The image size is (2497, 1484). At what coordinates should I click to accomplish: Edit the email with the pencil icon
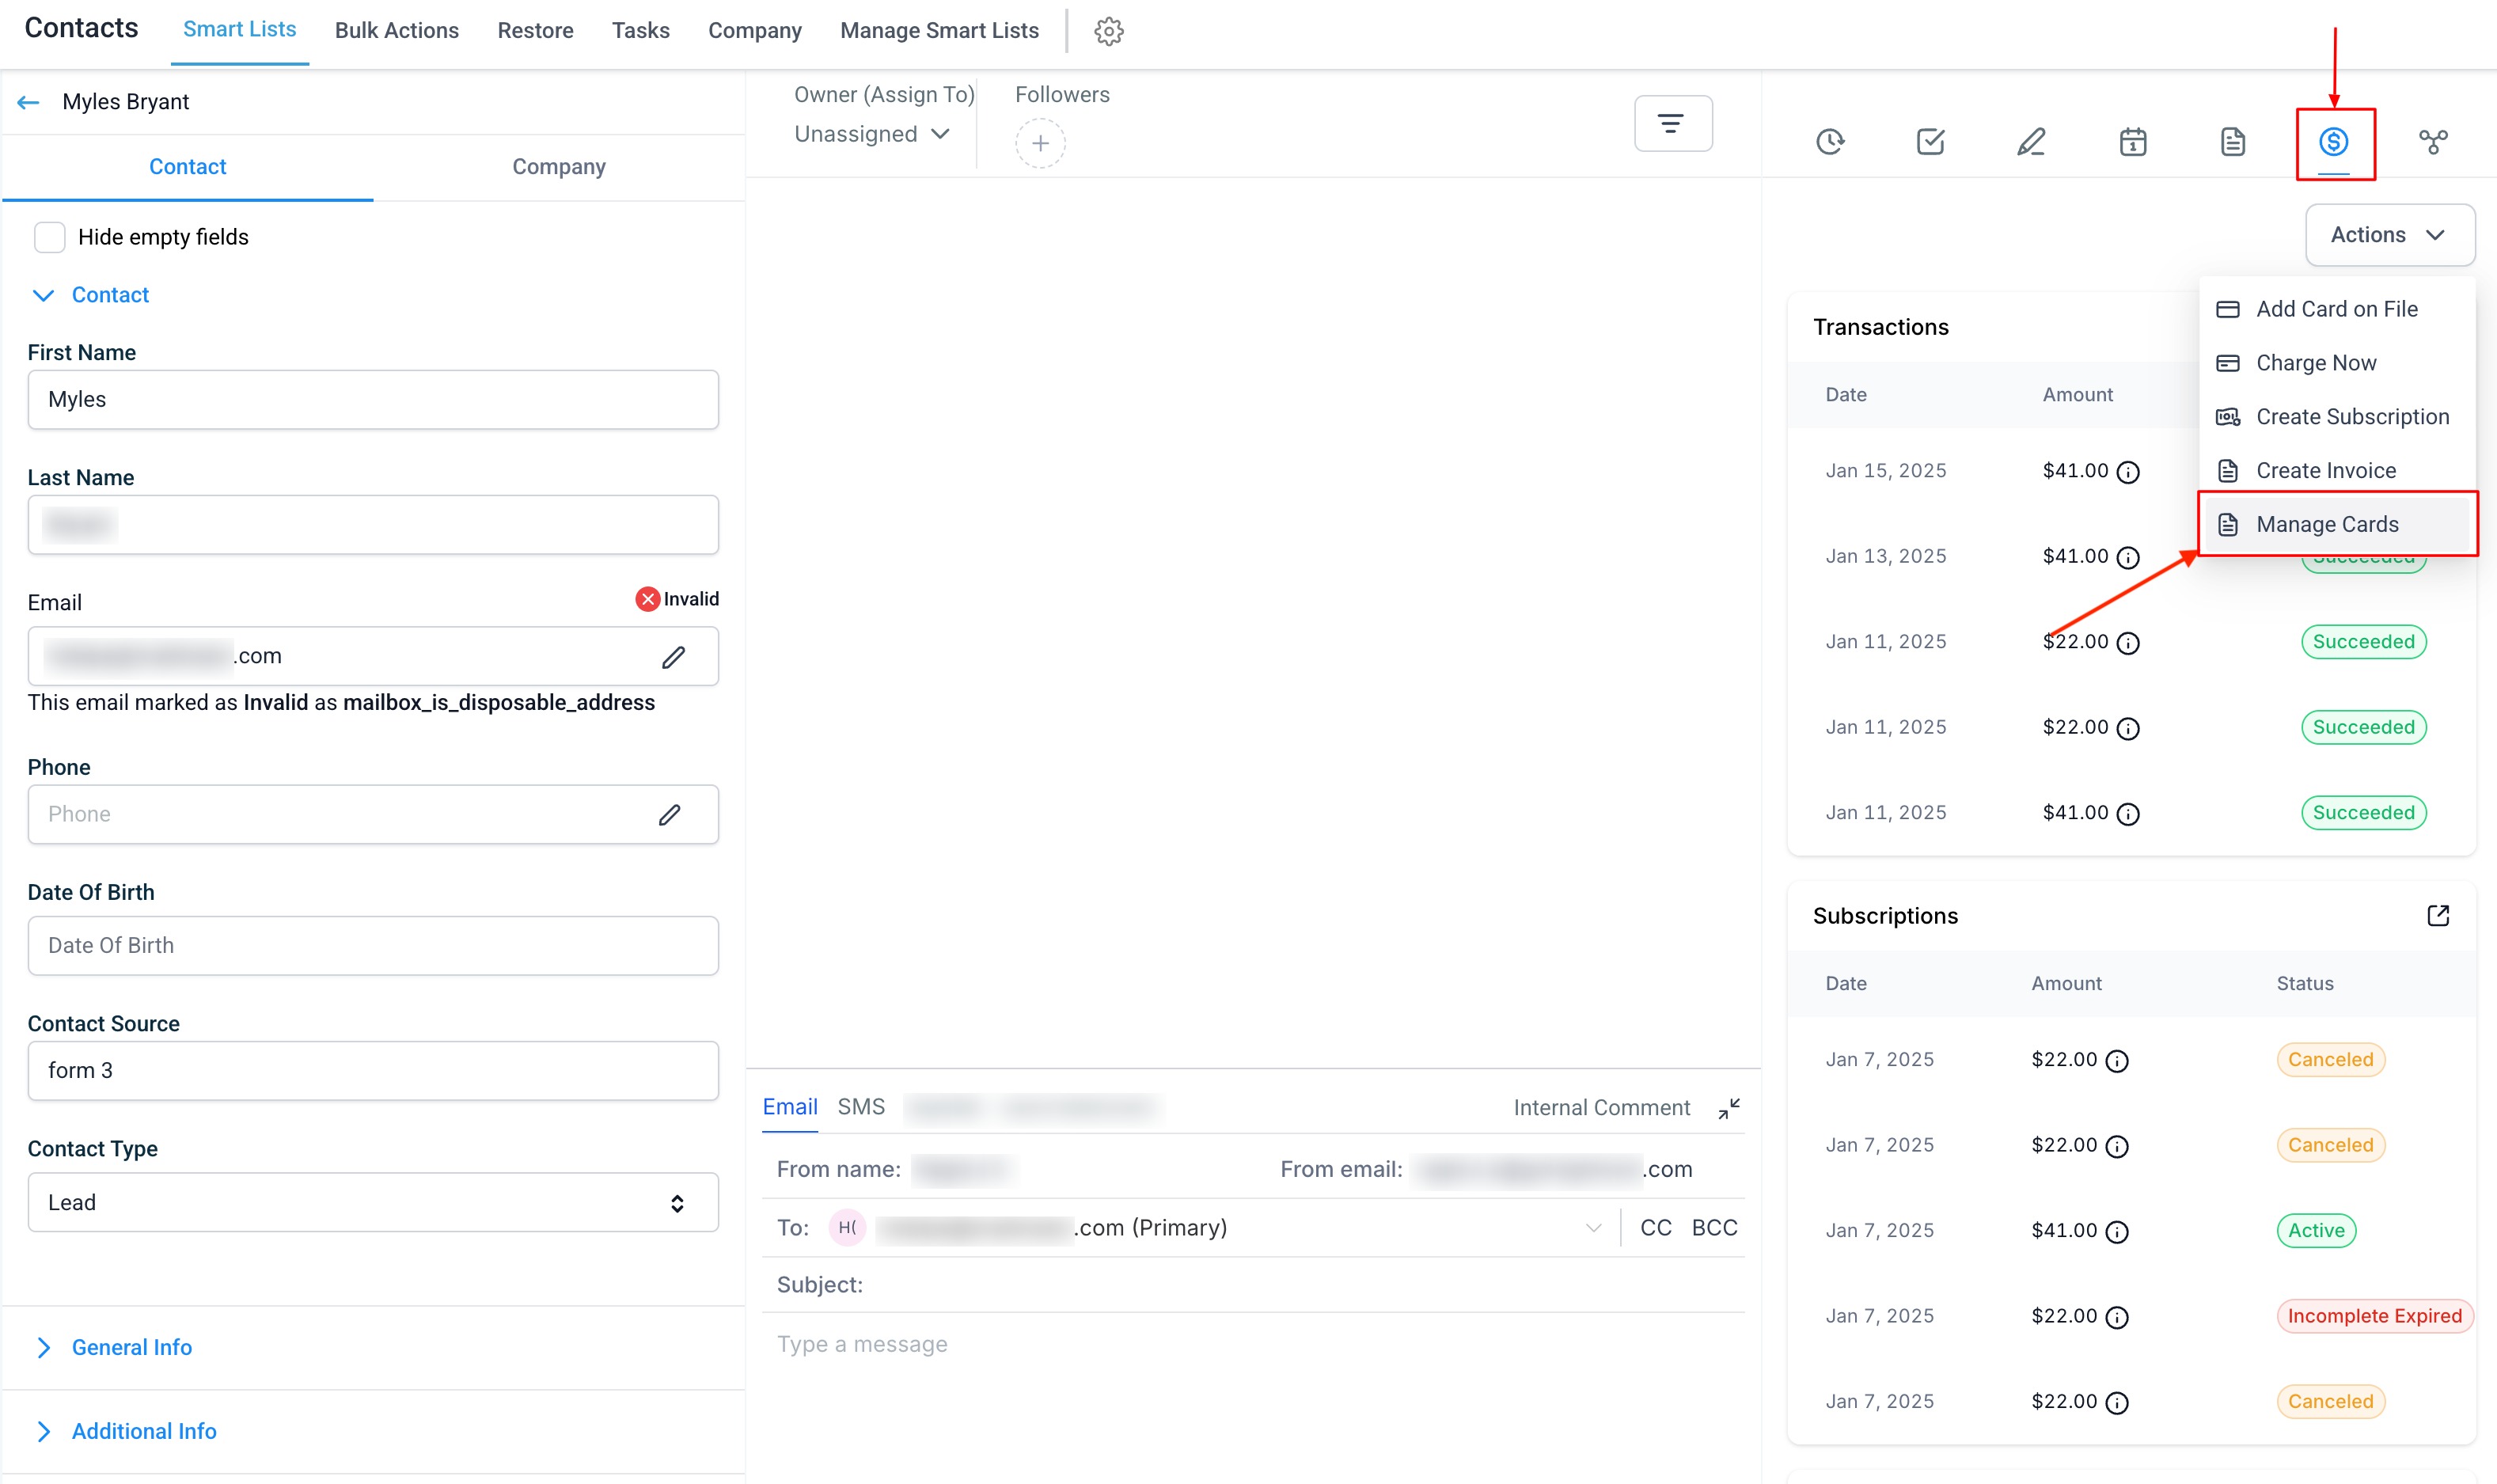click(673, 657)
